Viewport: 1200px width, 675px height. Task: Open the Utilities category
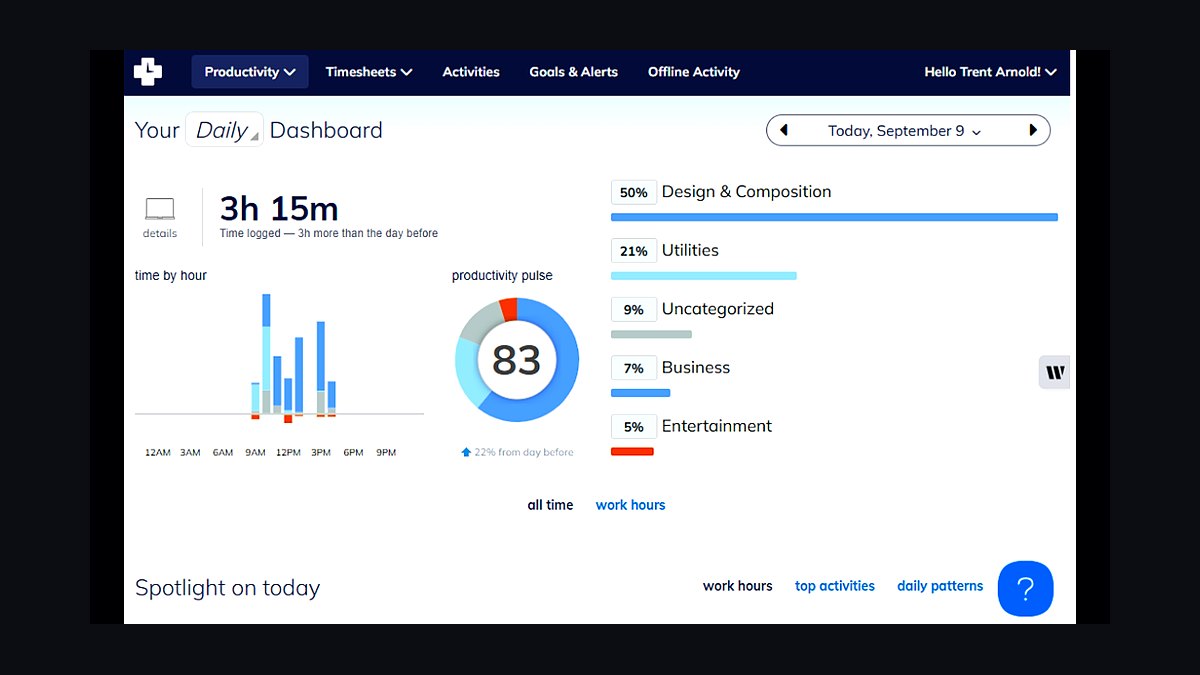click(690, 250)
